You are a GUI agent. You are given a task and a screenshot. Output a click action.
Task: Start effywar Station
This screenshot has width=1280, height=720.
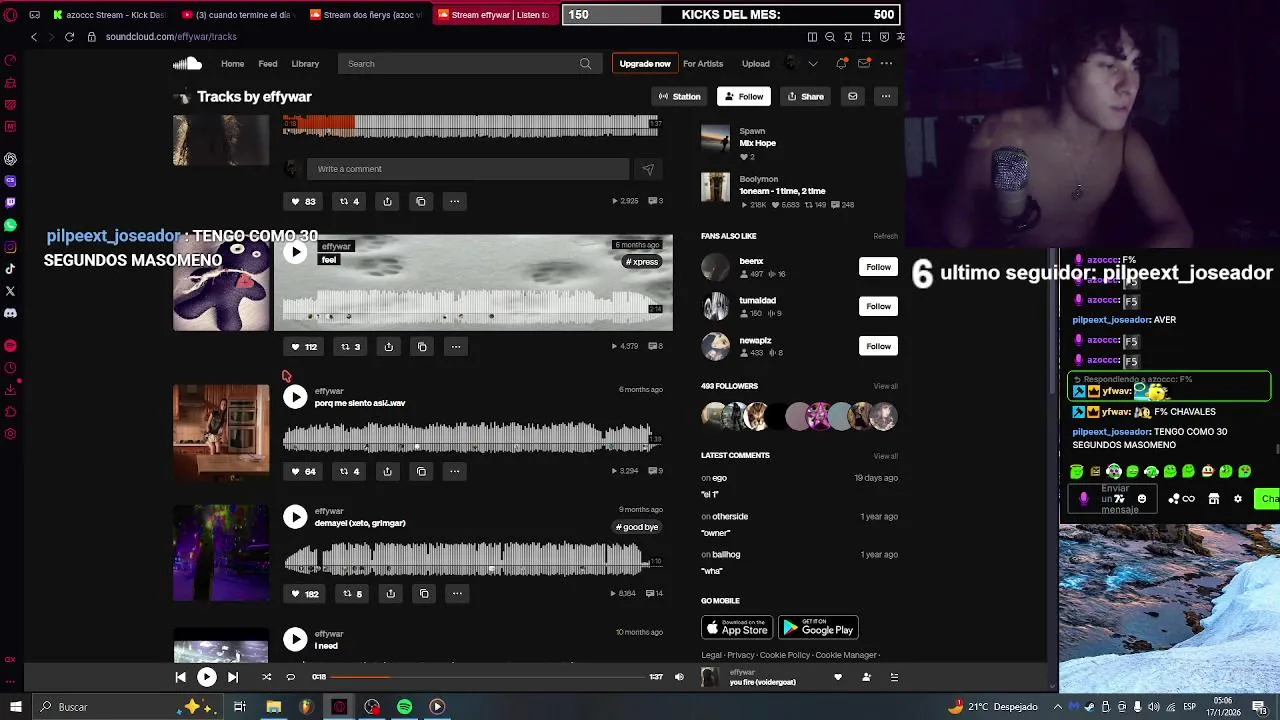pos(679,97)
